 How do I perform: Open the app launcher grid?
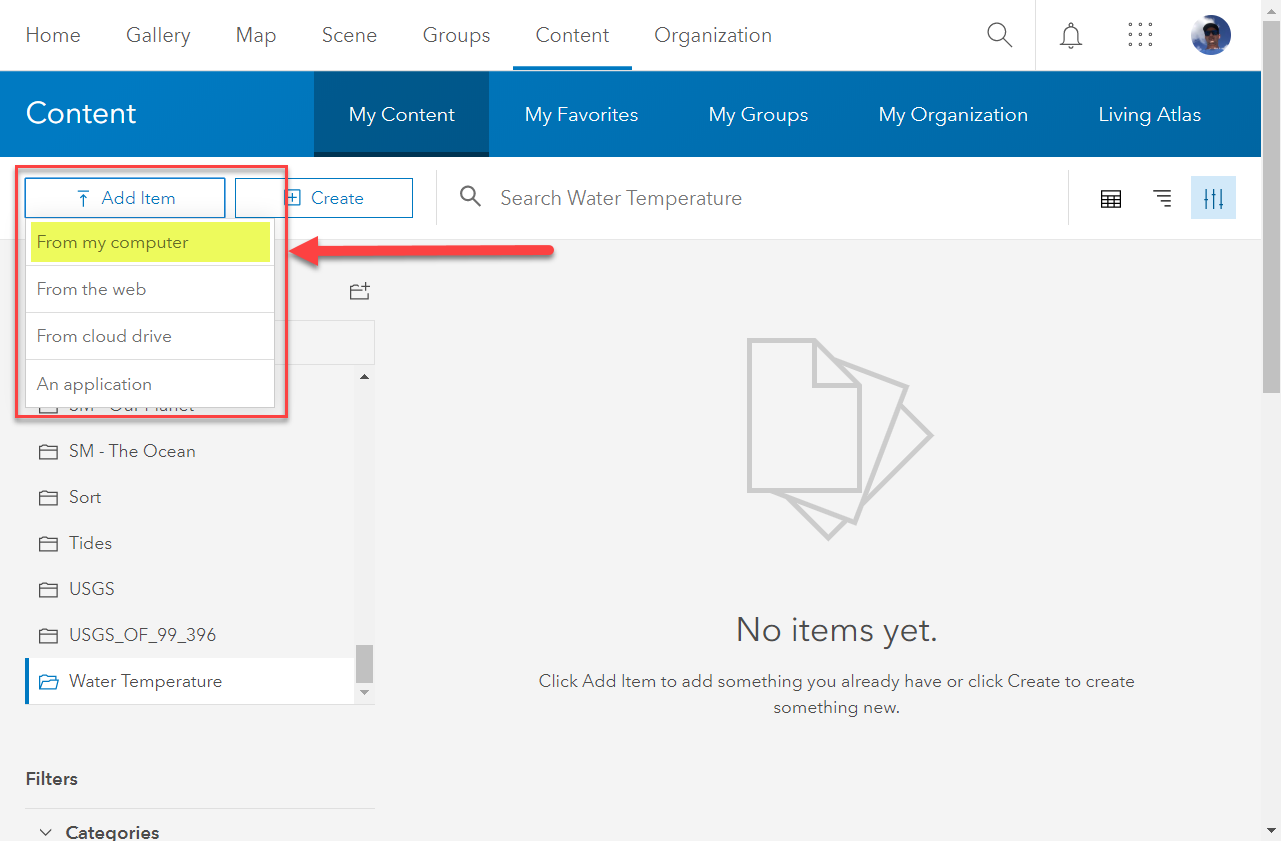click(x=1140, y=35)
